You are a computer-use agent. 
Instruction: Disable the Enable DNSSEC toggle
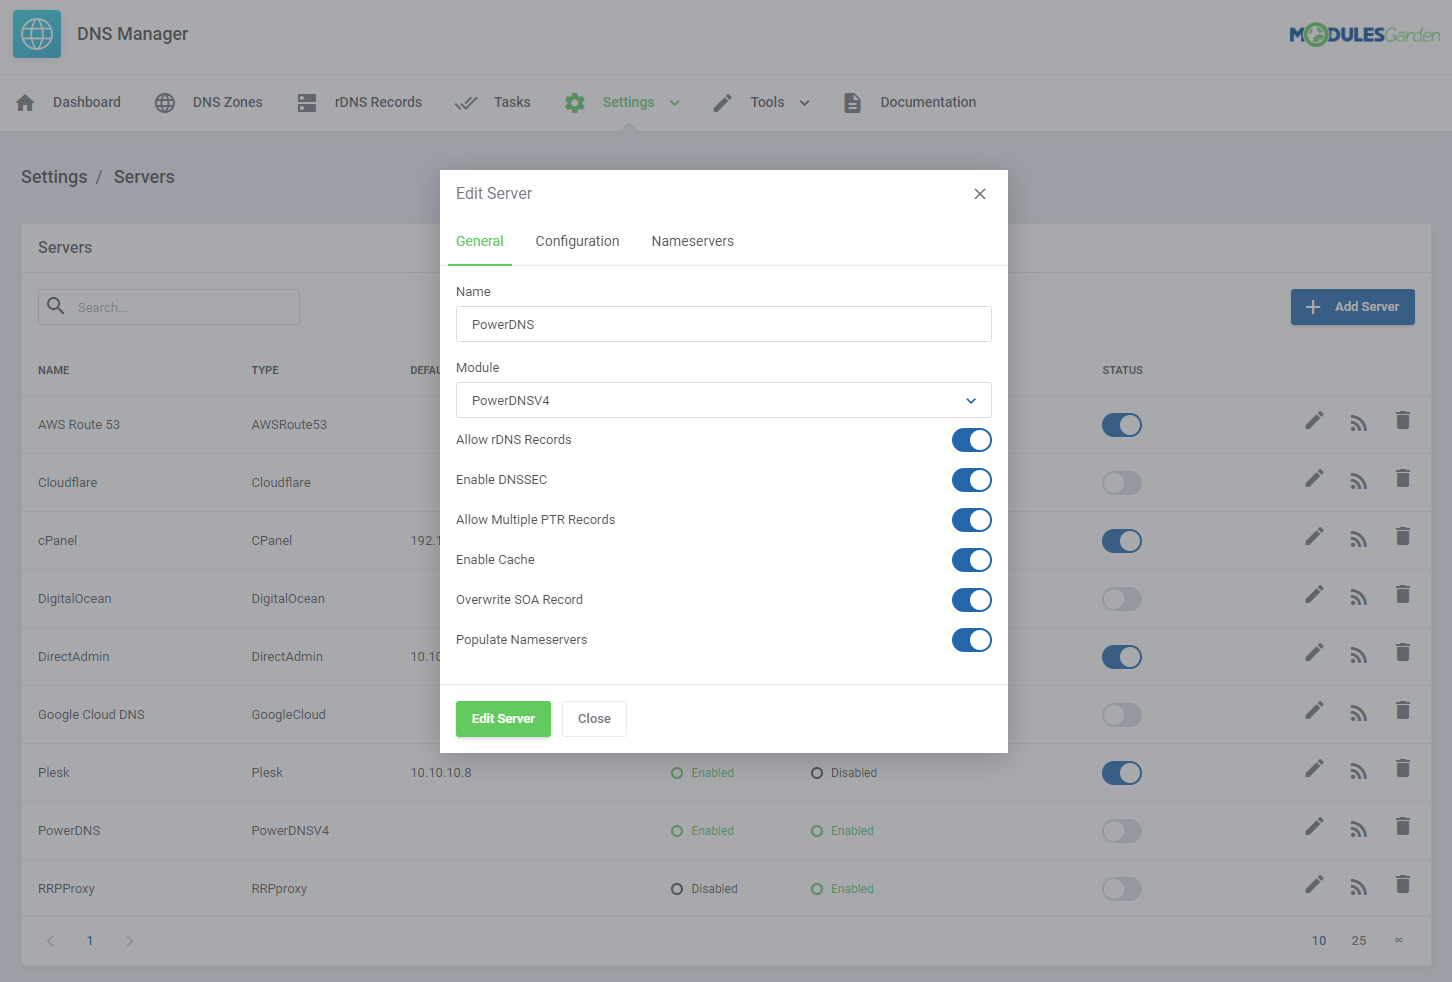point(971,480)
